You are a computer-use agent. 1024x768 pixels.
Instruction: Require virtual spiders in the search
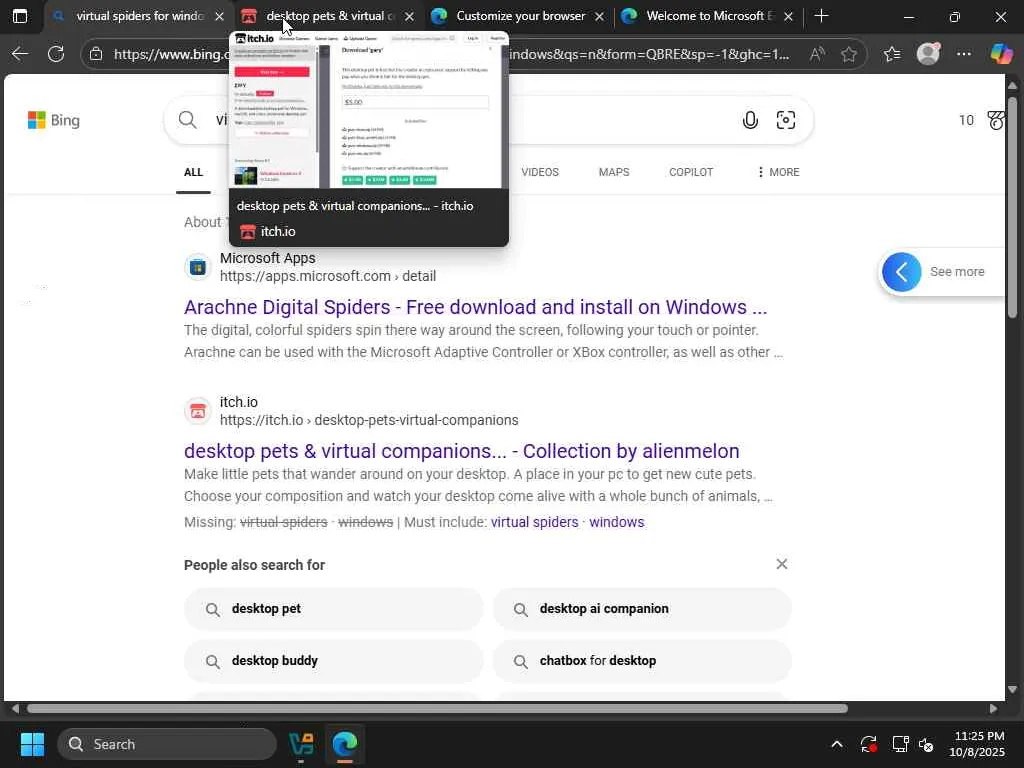[534, 522]
